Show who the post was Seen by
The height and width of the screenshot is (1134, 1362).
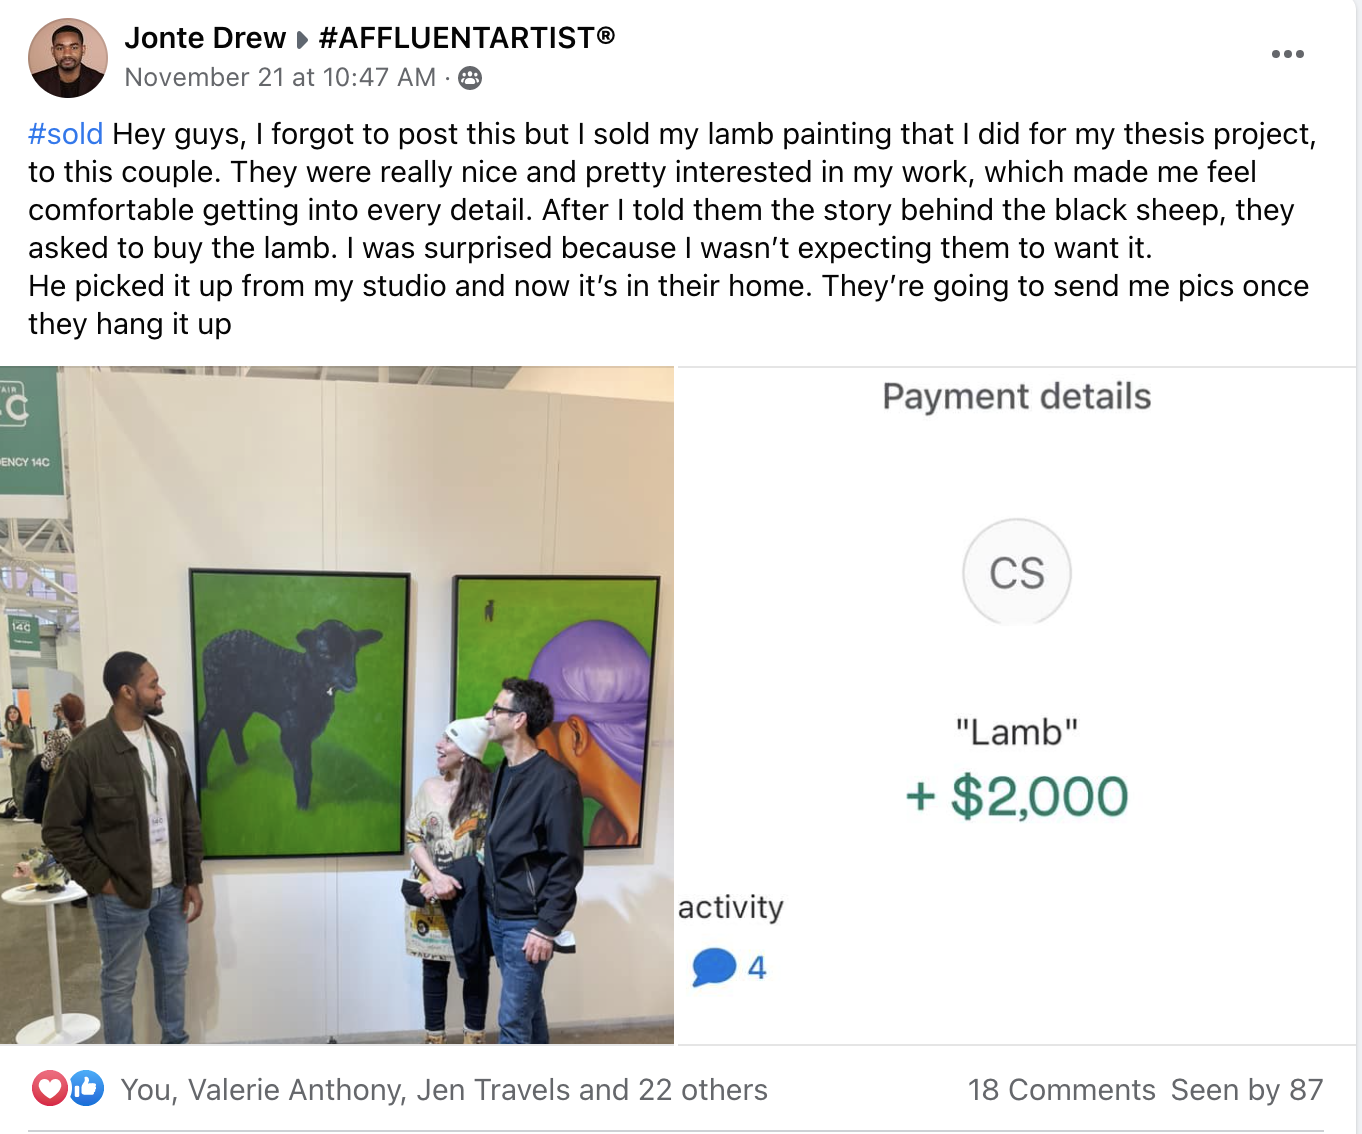(1247, 1090)
